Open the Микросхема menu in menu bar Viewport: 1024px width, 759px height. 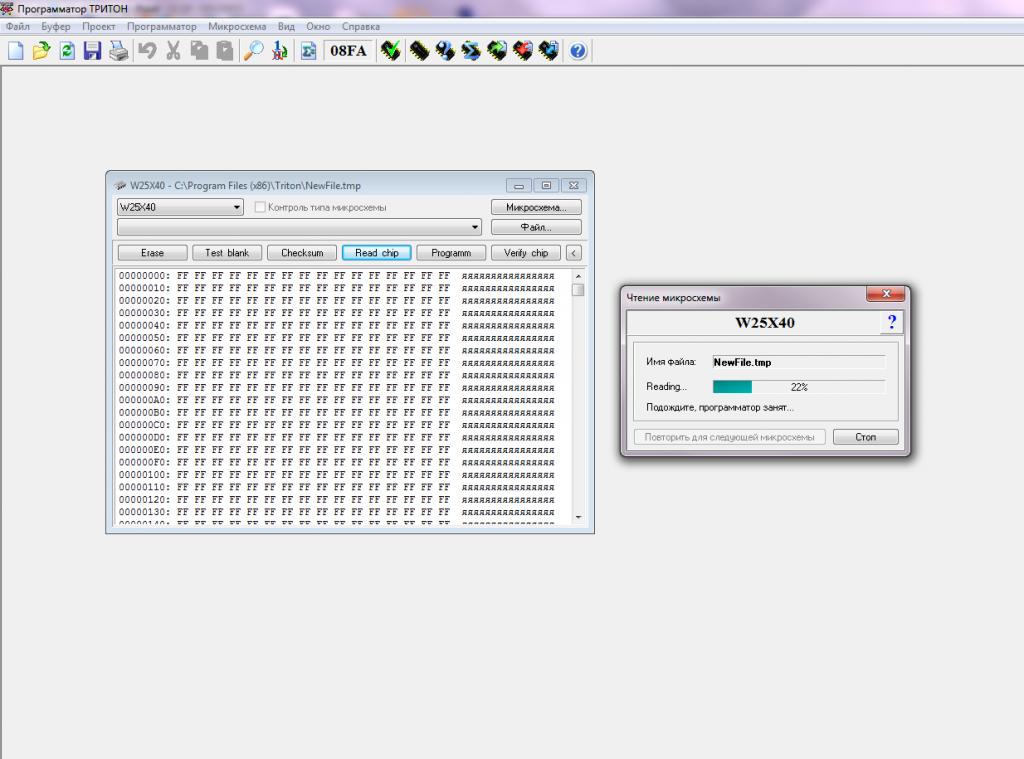pyautogui.click(x=237, y=26)
